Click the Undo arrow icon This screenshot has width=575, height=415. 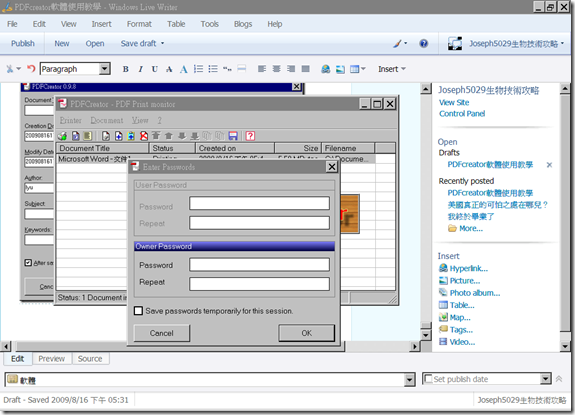(31, 69)
